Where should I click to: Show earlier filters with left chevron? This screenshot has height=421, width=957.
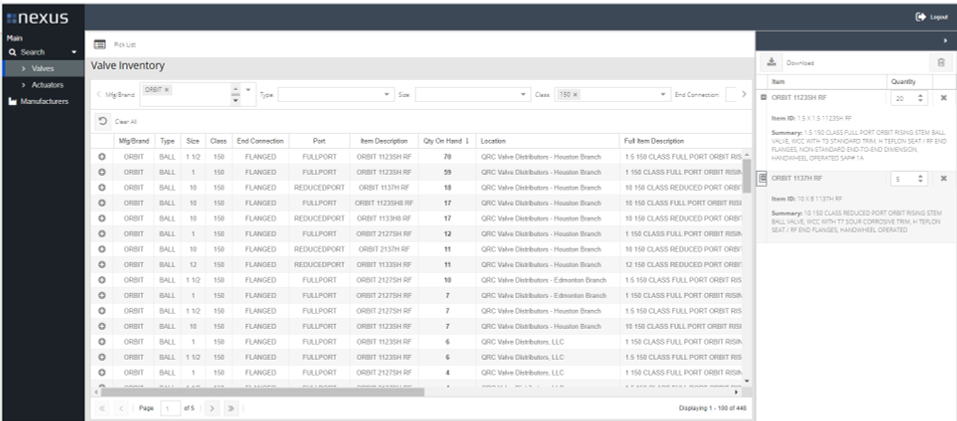pos(98,94)
